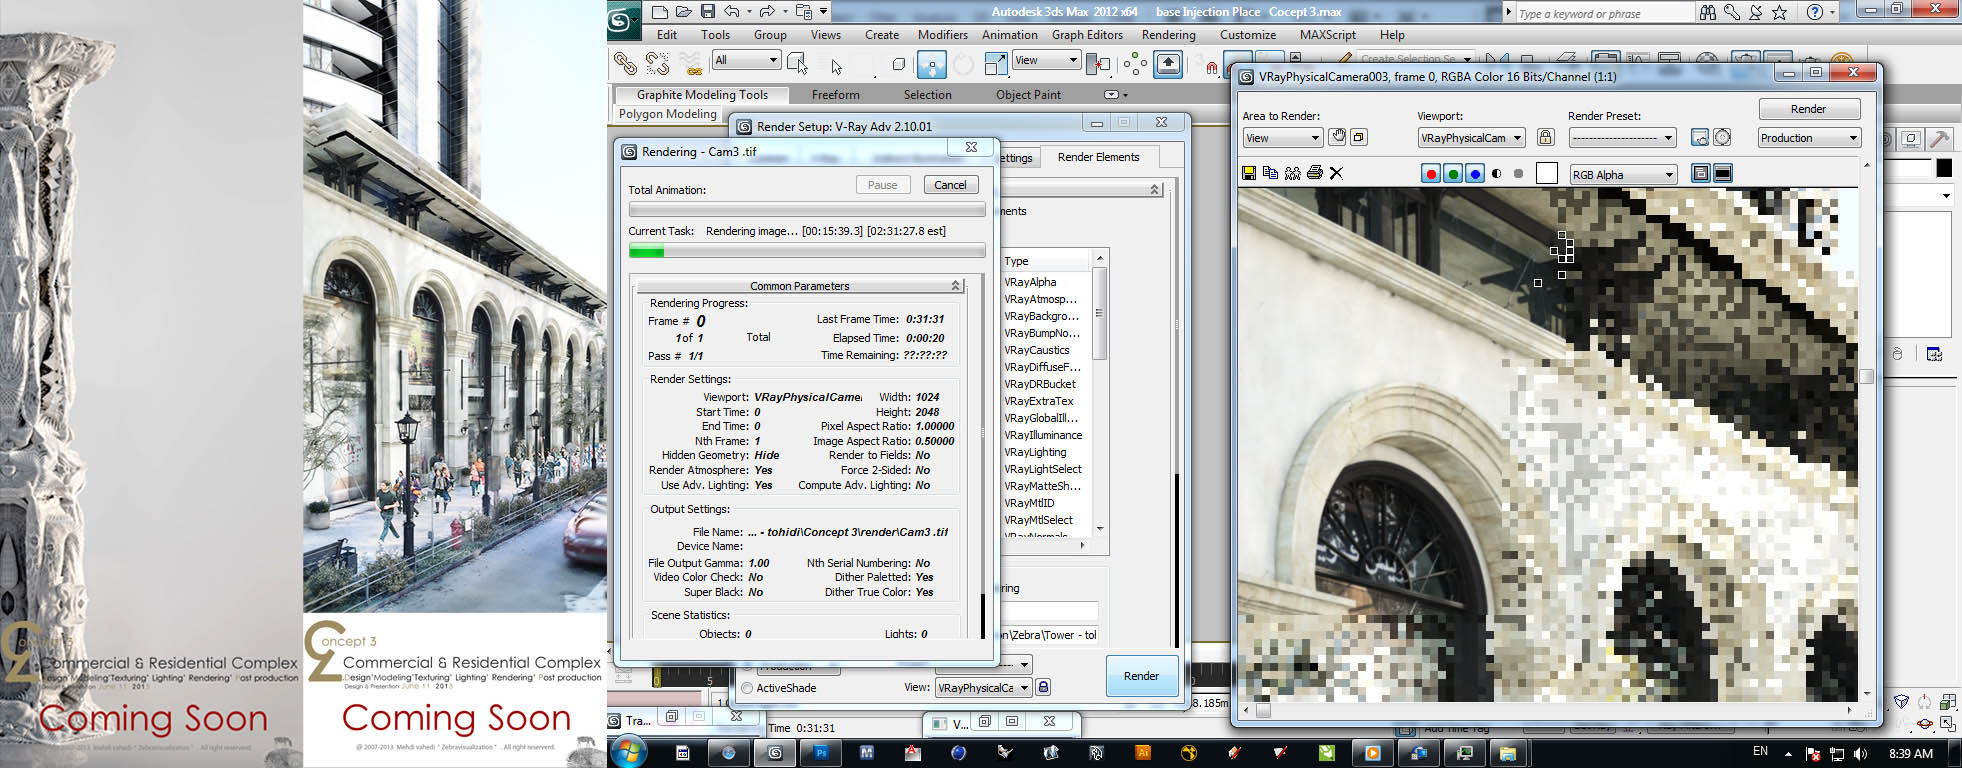Toggle viewport lock in Render Setup dialog

1043,687
